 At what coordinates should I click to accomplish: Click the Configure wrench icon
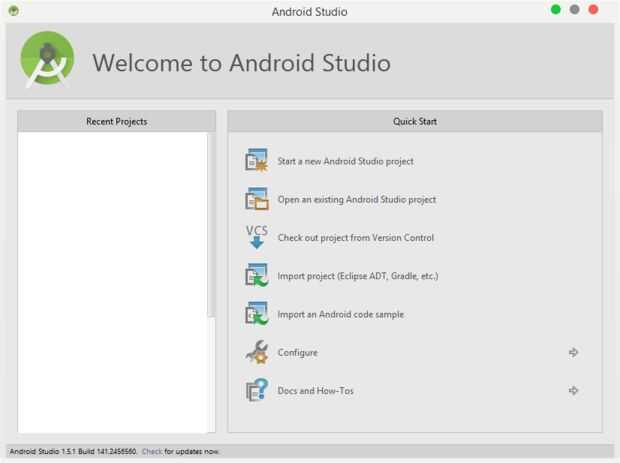point(257,352)
